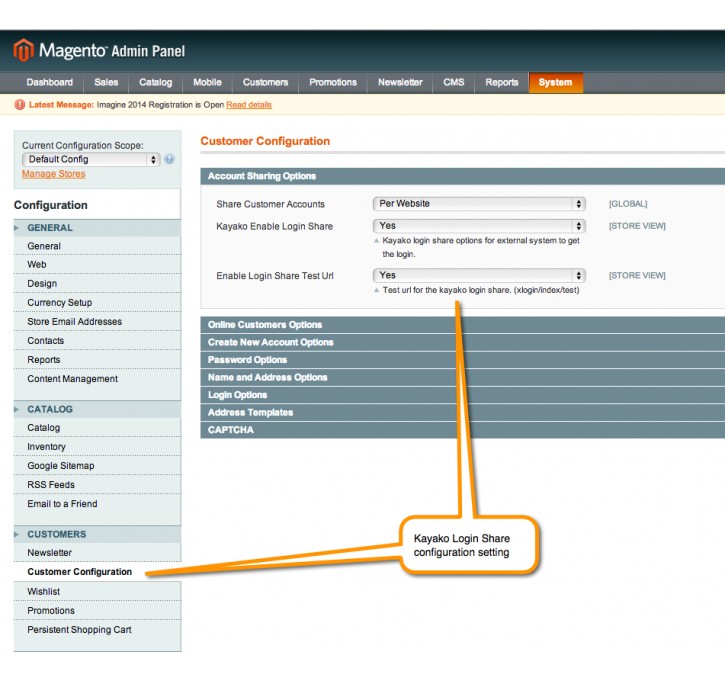Click the Test url for kayako hint
This screenshot has width=725, height=680.
point(481,290)
